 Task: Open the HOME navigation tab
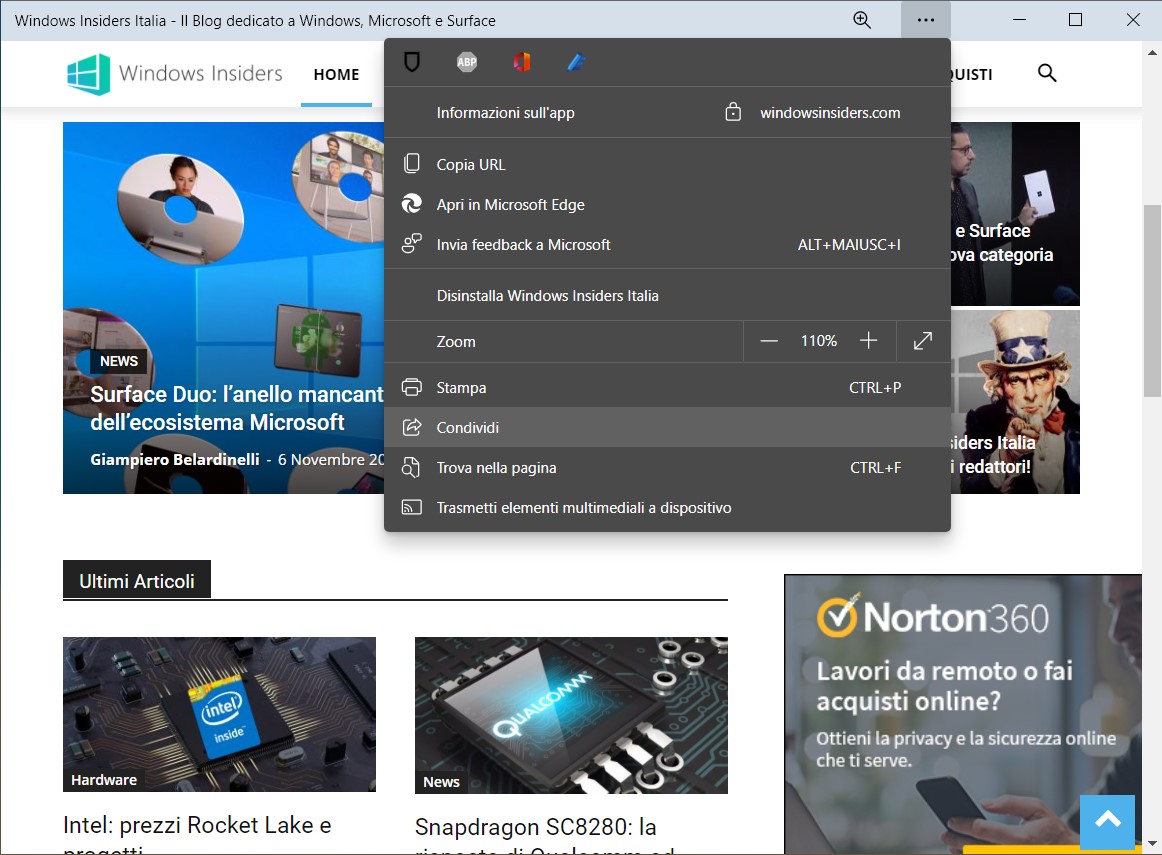click(336, 74)
